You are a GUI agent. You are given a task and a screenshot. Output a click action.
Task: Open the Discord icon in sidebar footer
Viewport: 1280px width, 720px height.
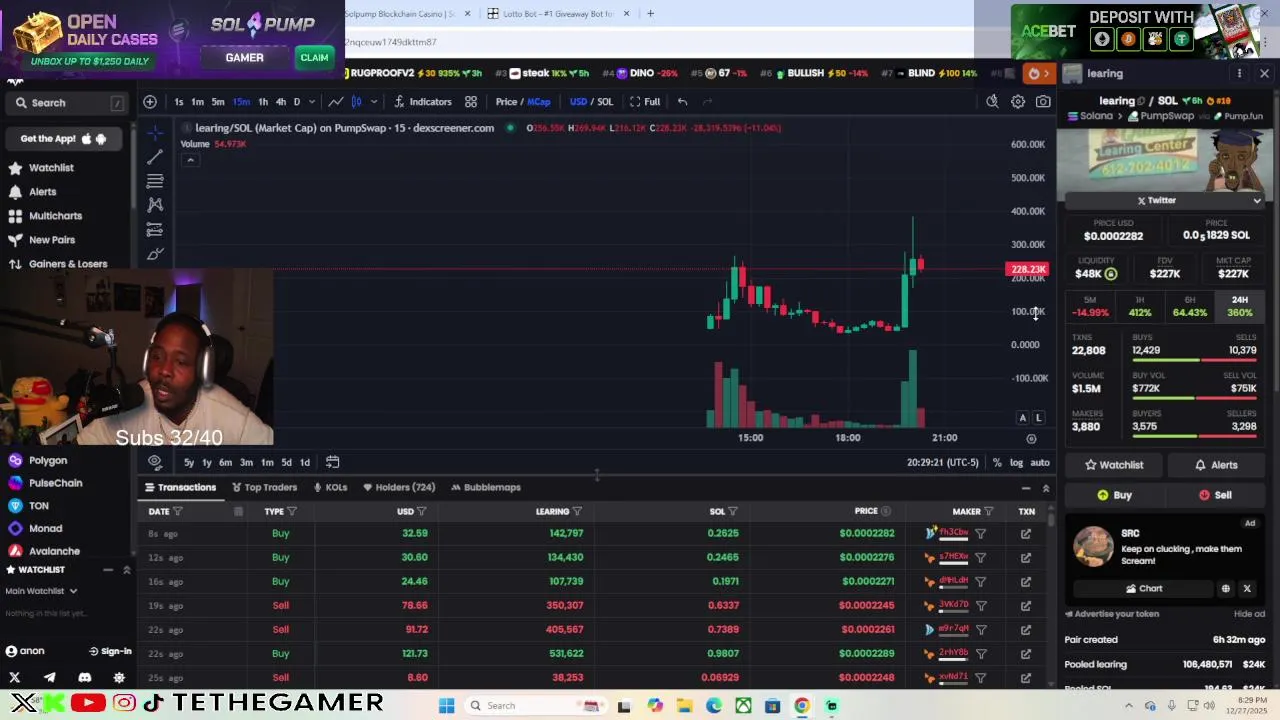tap(84, 678)
